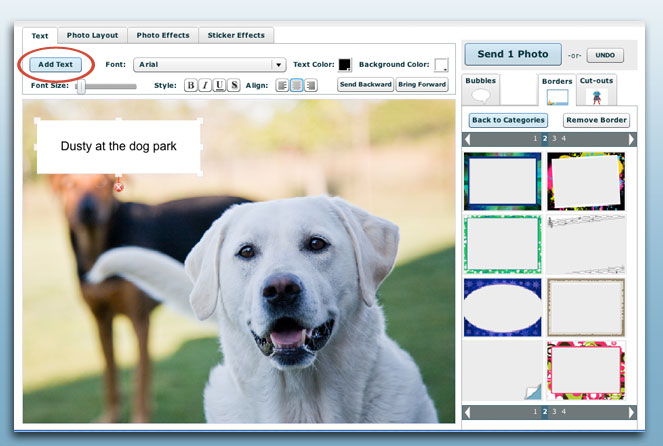Select page 3 in top pager
The image size is (663, 446).
tap(554, 139)
